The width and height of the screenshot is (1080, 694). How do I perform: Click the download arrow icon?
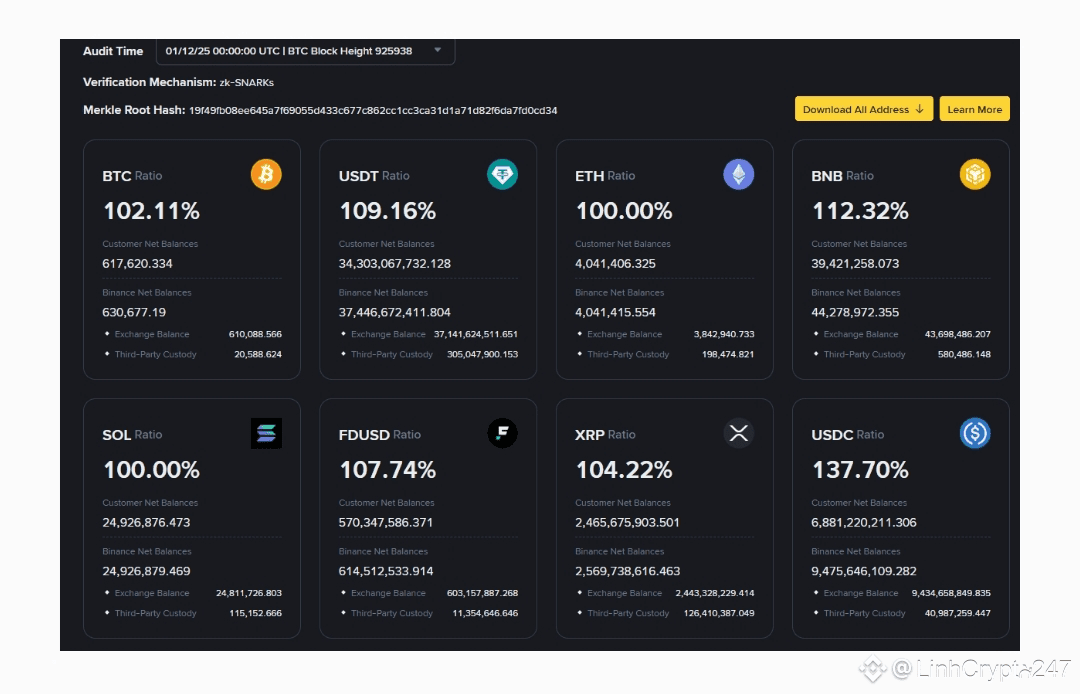(920, 109)
